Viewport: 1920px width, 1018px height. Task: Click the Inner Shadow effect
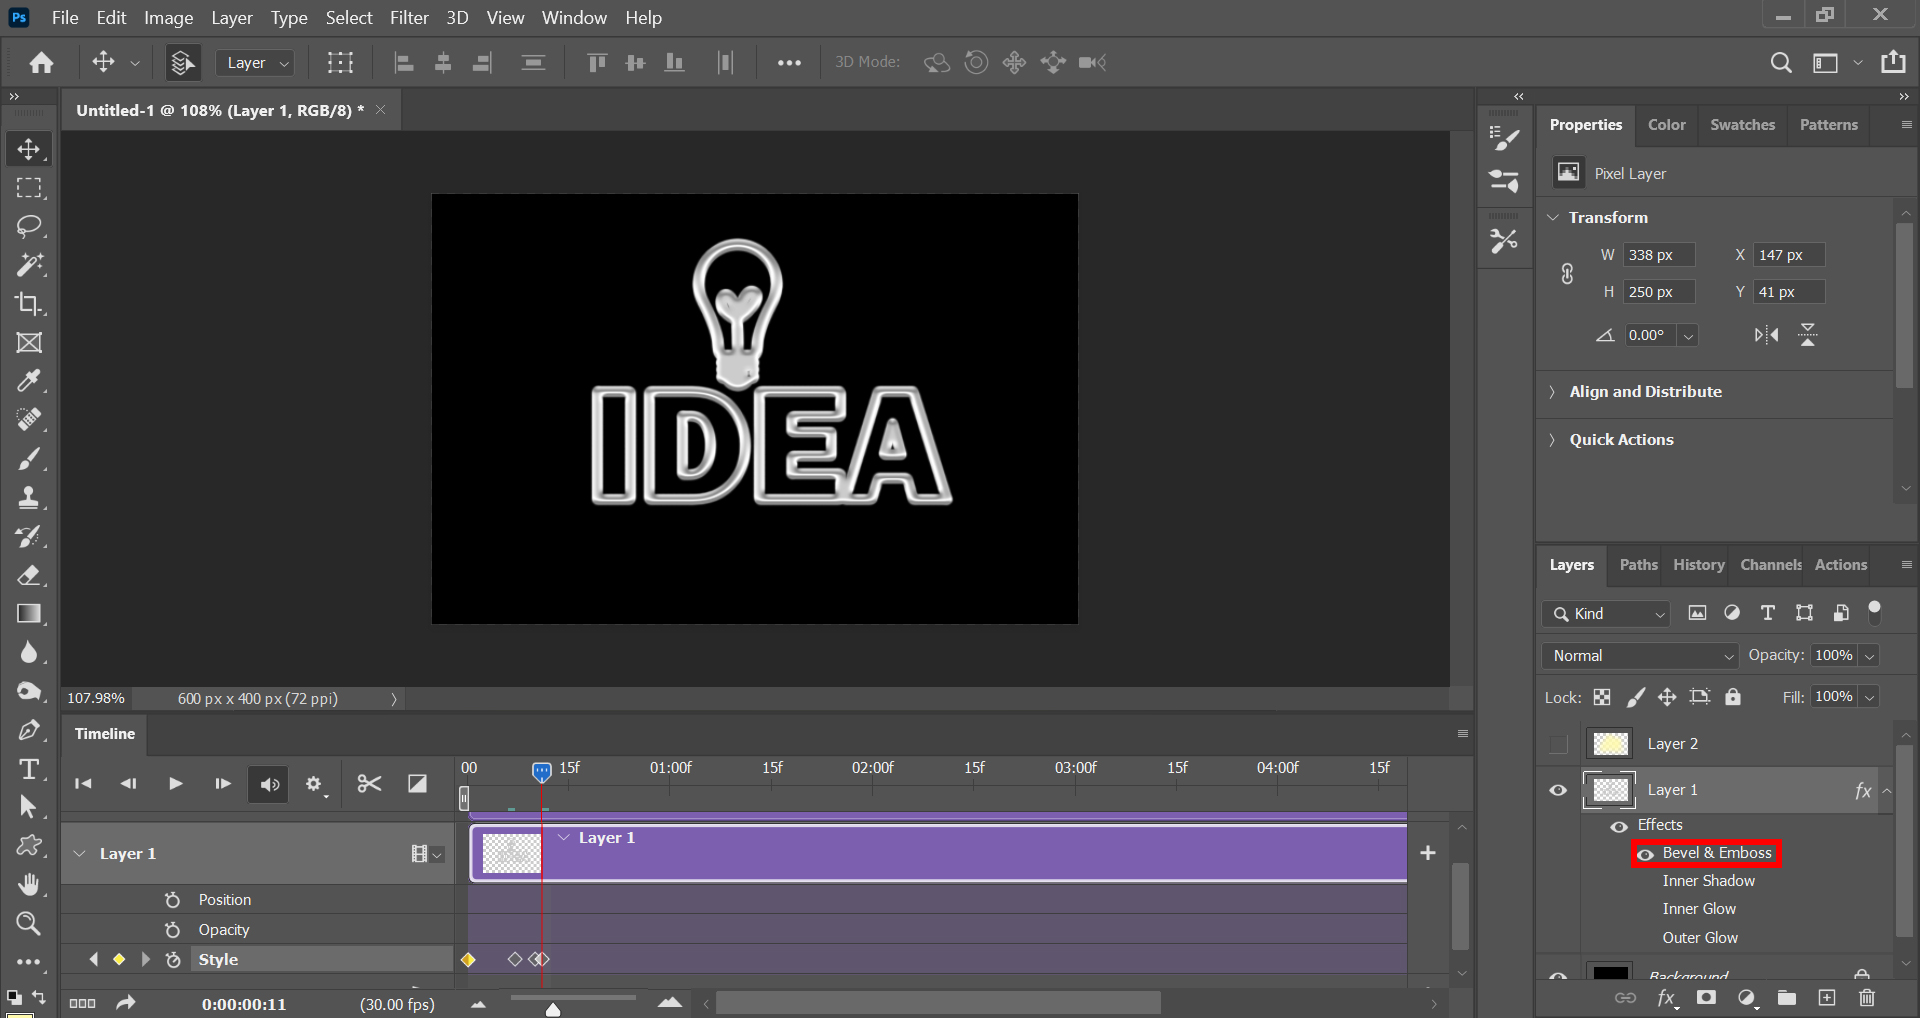click(1708, 881)
